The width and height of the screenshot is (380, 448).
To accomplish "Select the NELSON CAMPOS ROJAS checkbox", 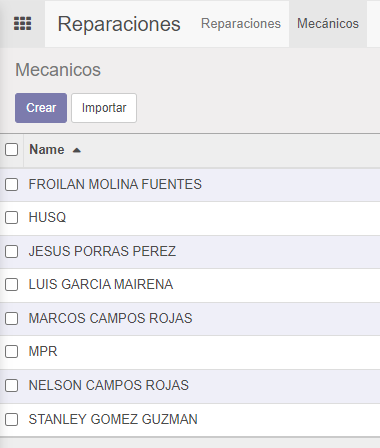I will [x=12, y=385].
